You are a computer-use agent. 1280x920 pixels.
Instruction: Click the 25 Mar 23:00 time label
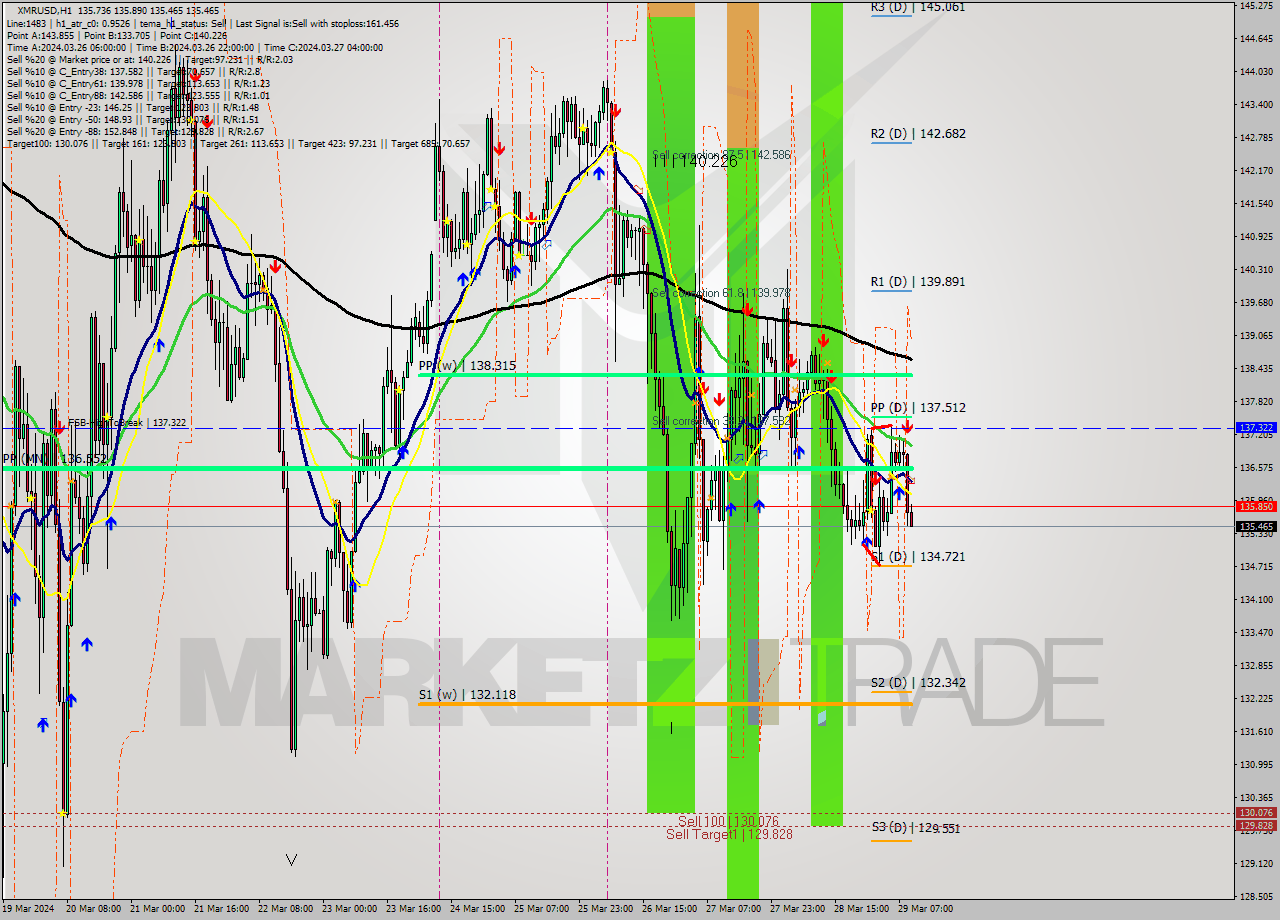point(606,909)
